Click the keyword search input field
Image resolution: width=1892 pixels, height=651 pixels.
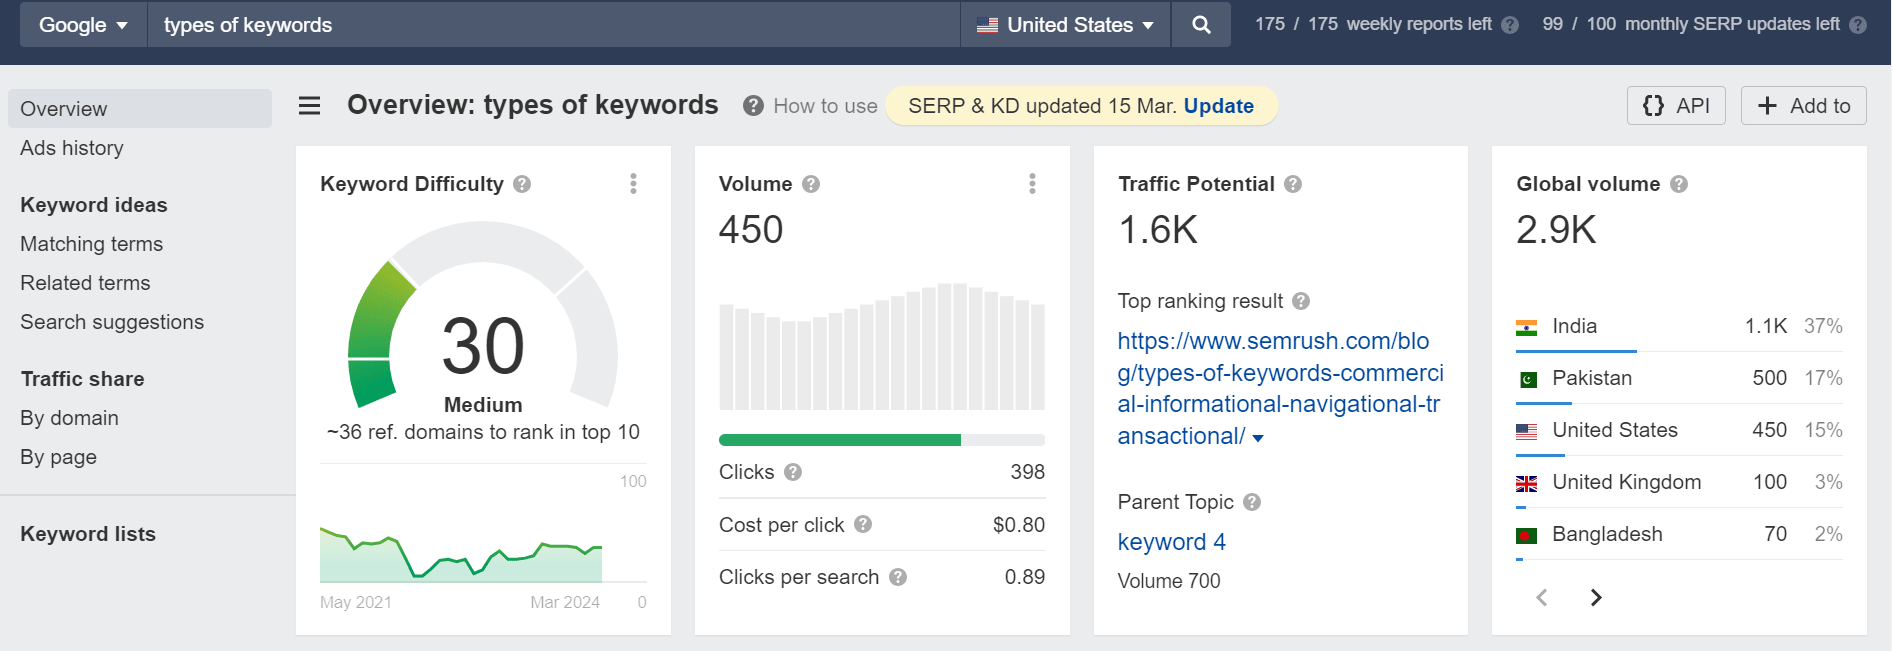554,25
